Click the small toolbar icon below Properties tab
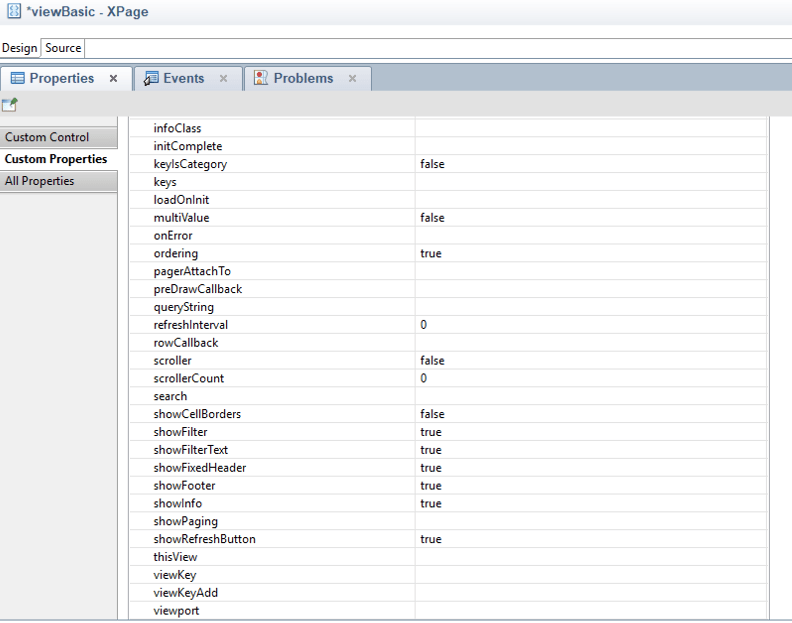 coord(10,105)
